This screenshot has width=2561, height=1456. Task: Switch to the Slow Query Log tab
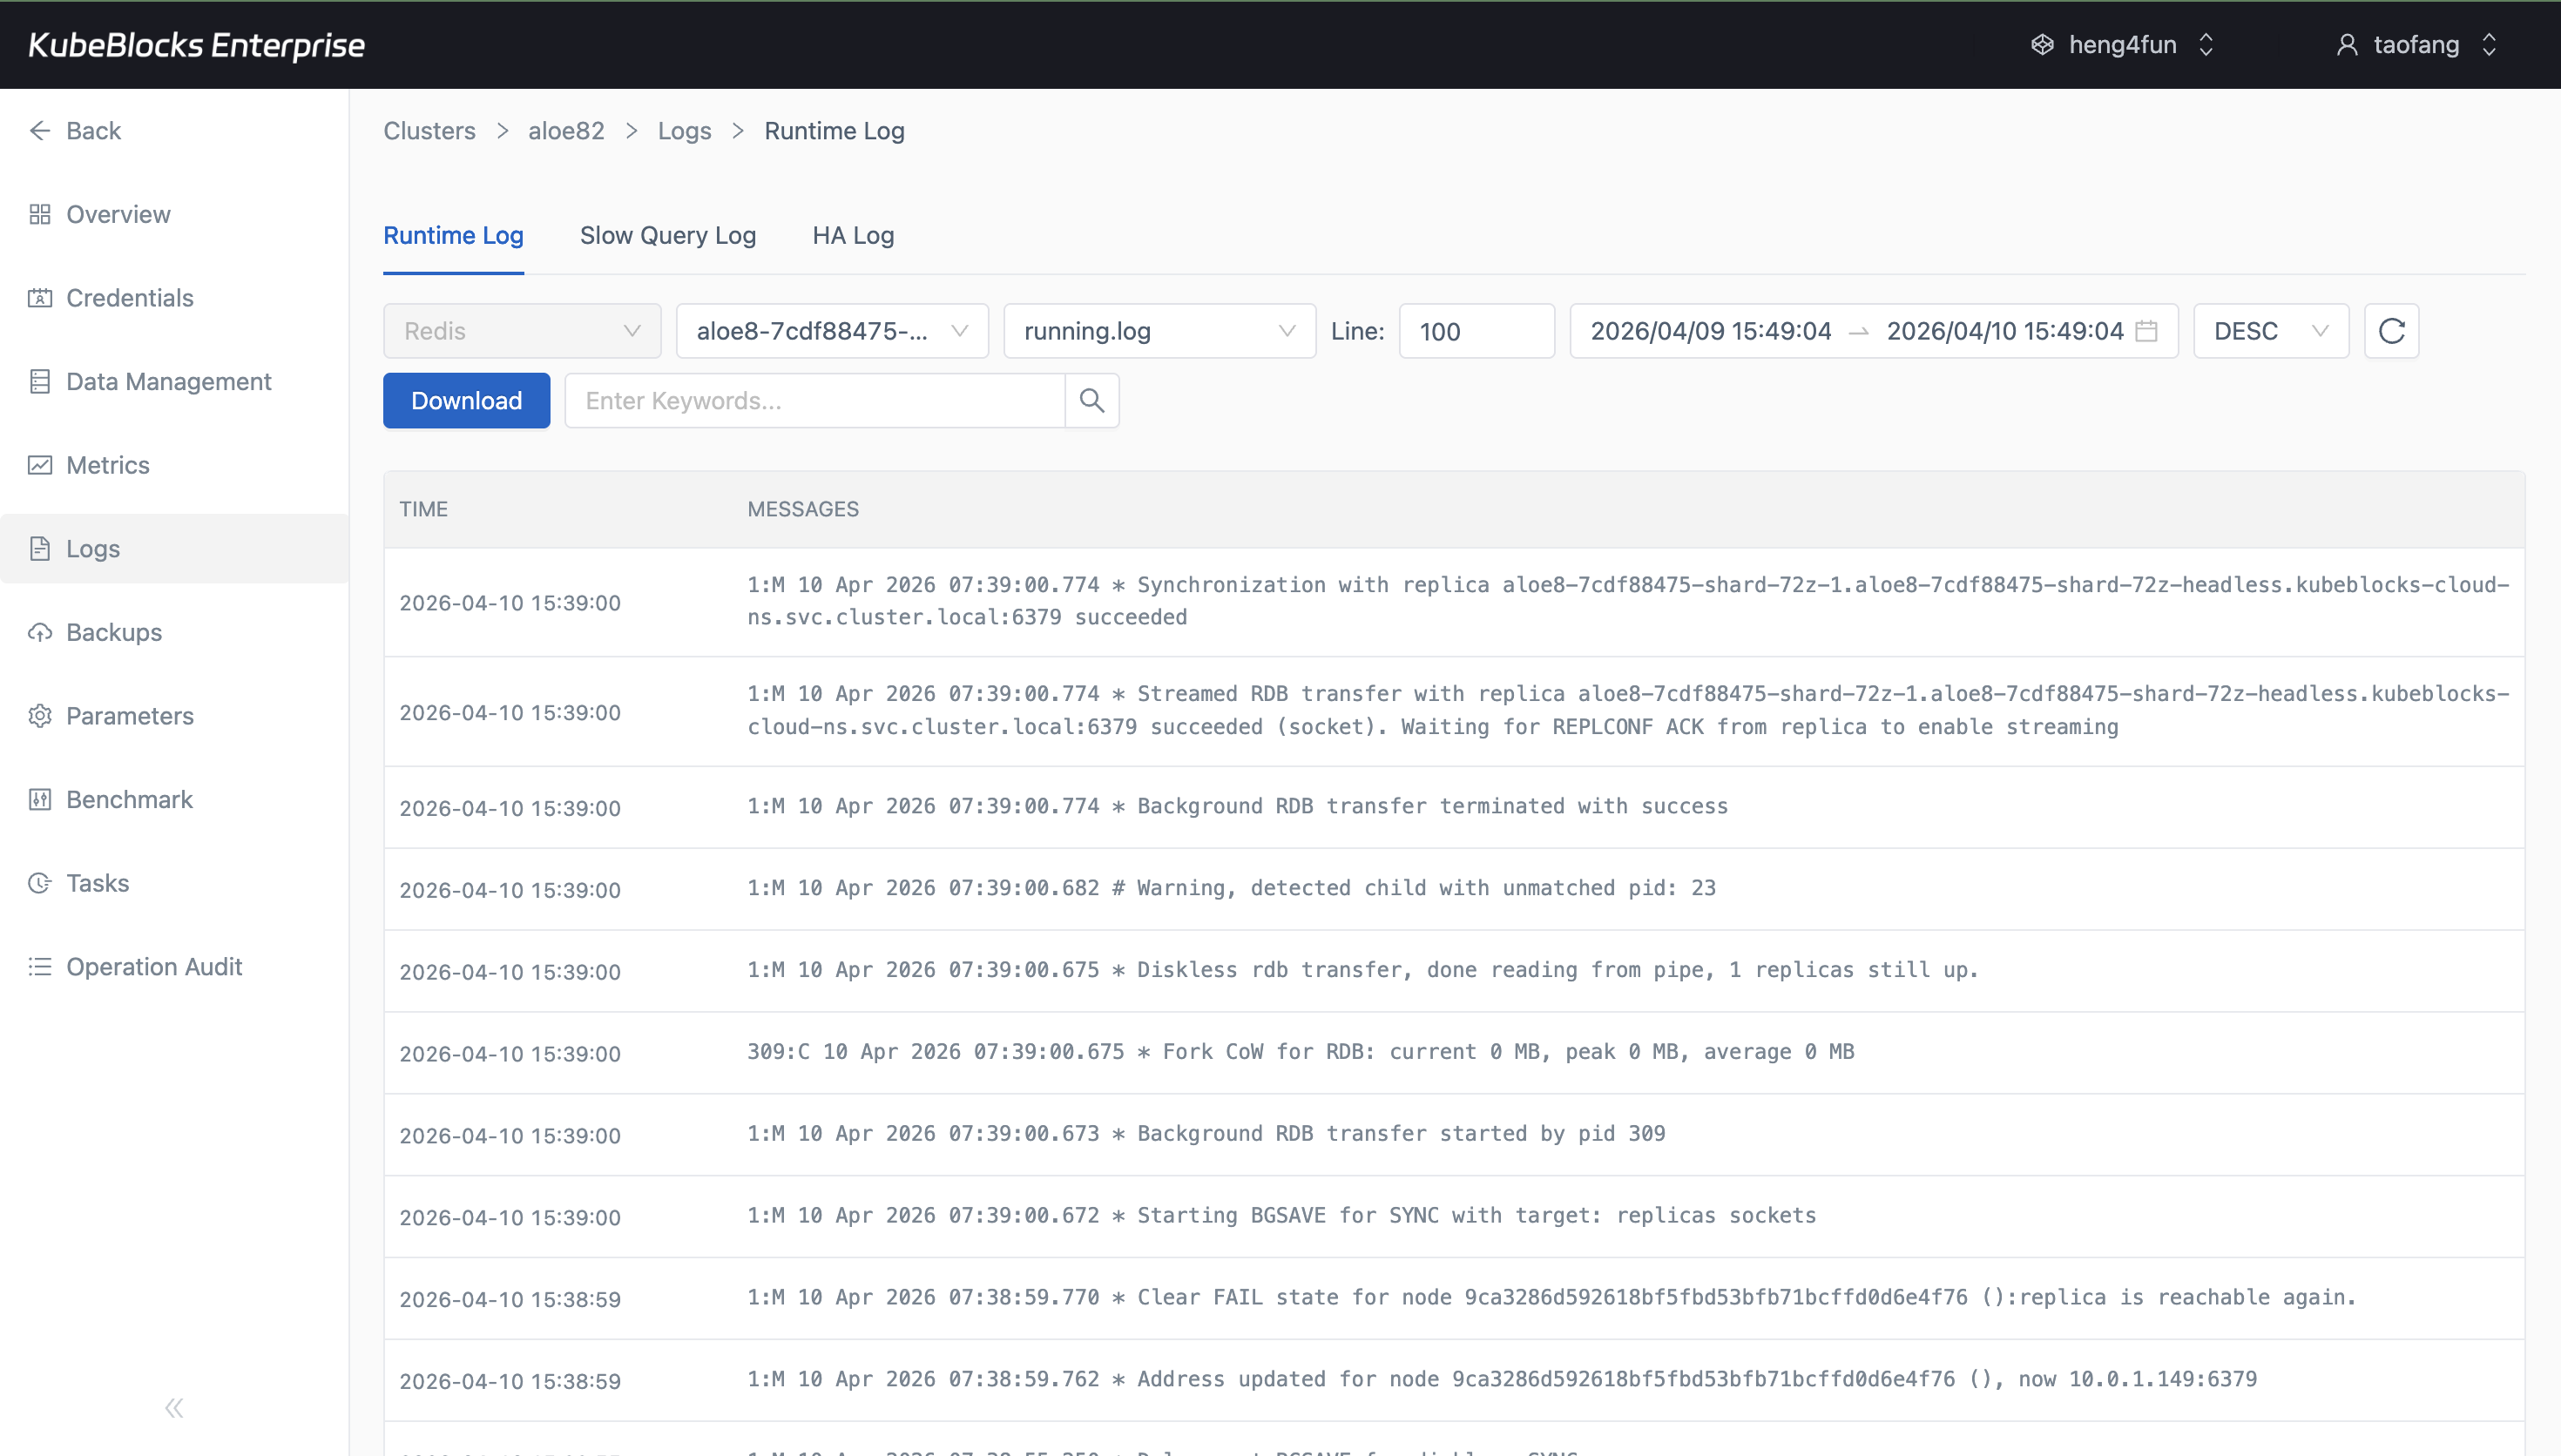point(668,235)
